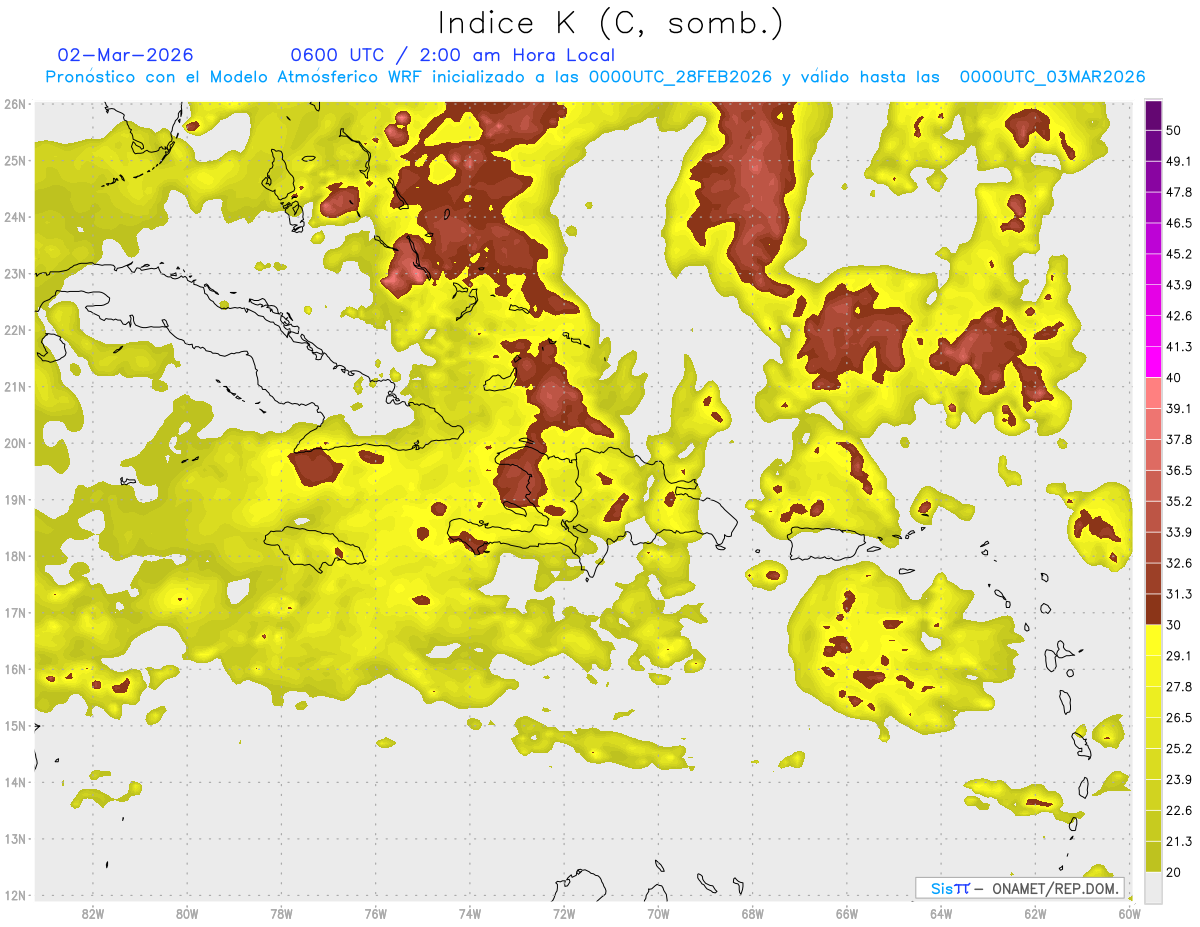This screenshot has height=927, width=1200.
Task: Click the 36.5 legend value
Action: coord(1179,470)
